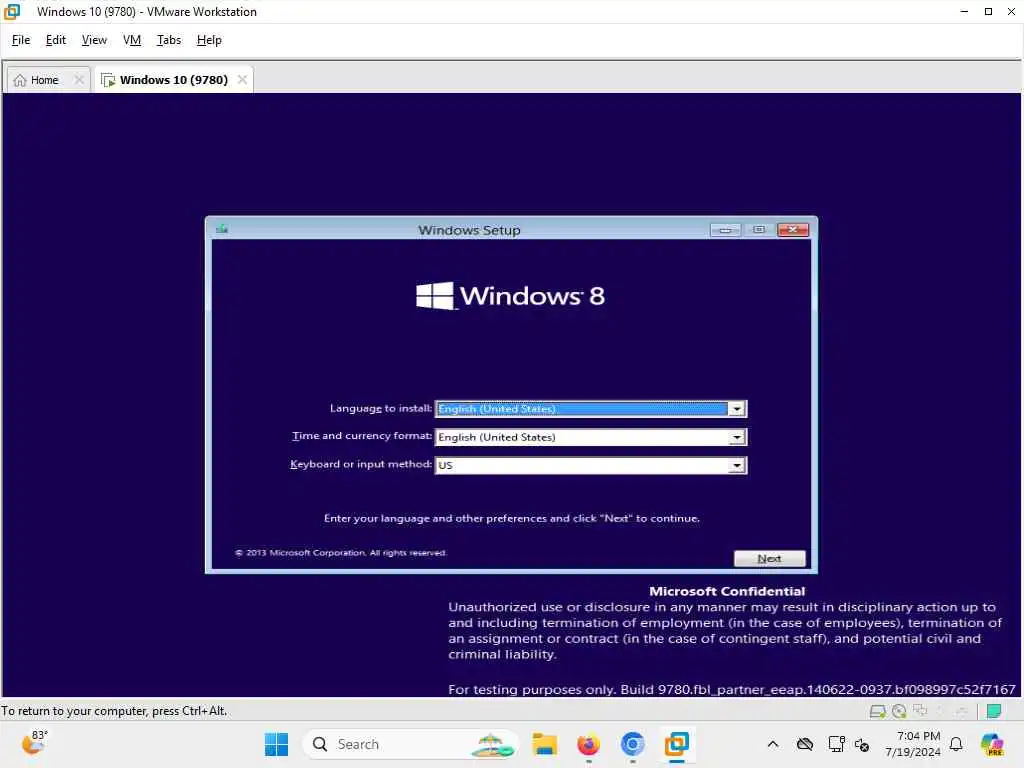Open the Windows Start menu
Screen dimensions: 1024x768
pyautogui.click(x=276, y=744)
